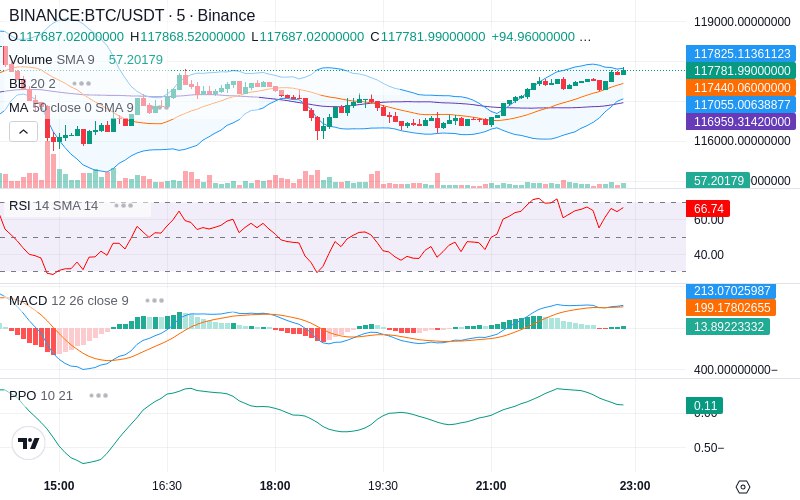Open more options for BB 20 2 indicator
The image size is (800, 500).
point(82,84)
